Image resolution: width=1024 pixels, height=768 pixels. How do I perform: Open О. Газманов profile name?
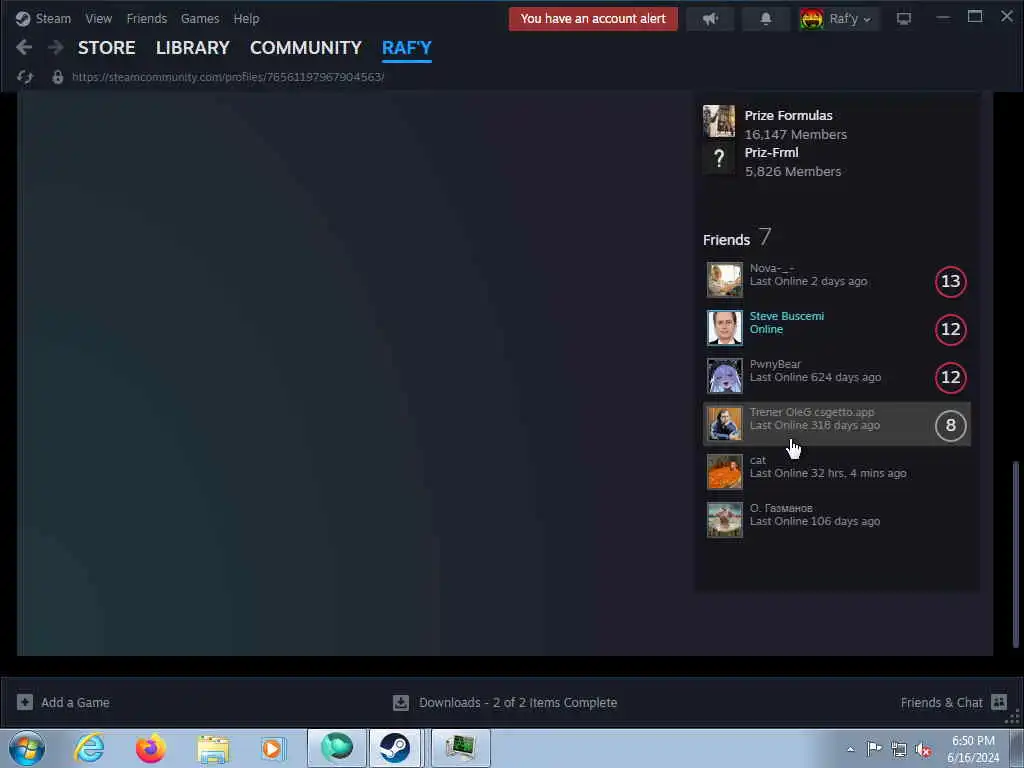780,508
